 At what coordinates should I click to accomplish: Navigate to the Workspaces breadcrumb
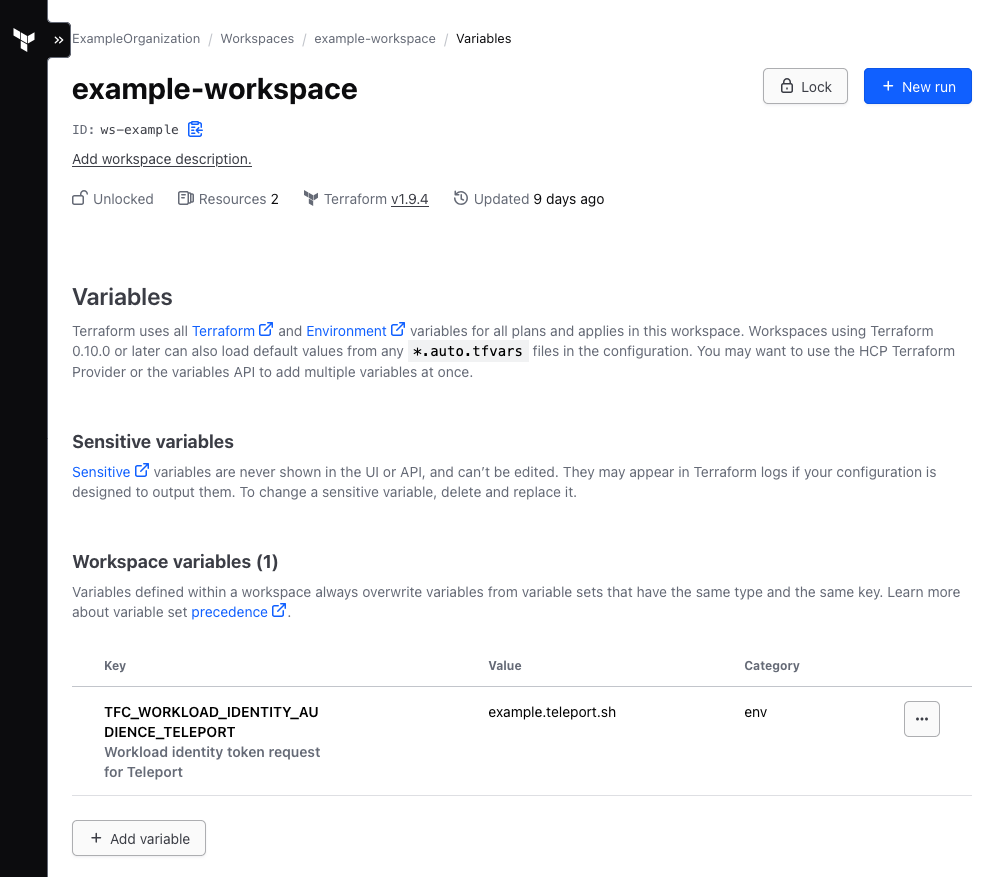pyautogui.click(x=257, y=38)
